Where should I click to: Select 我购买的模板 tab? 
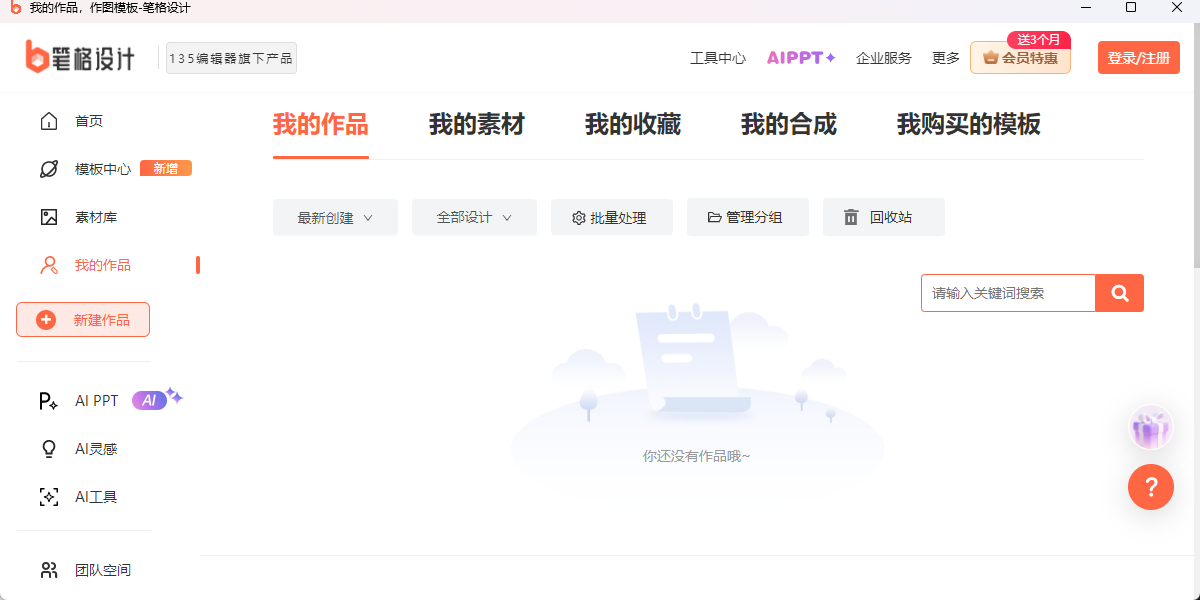[968, 124]
